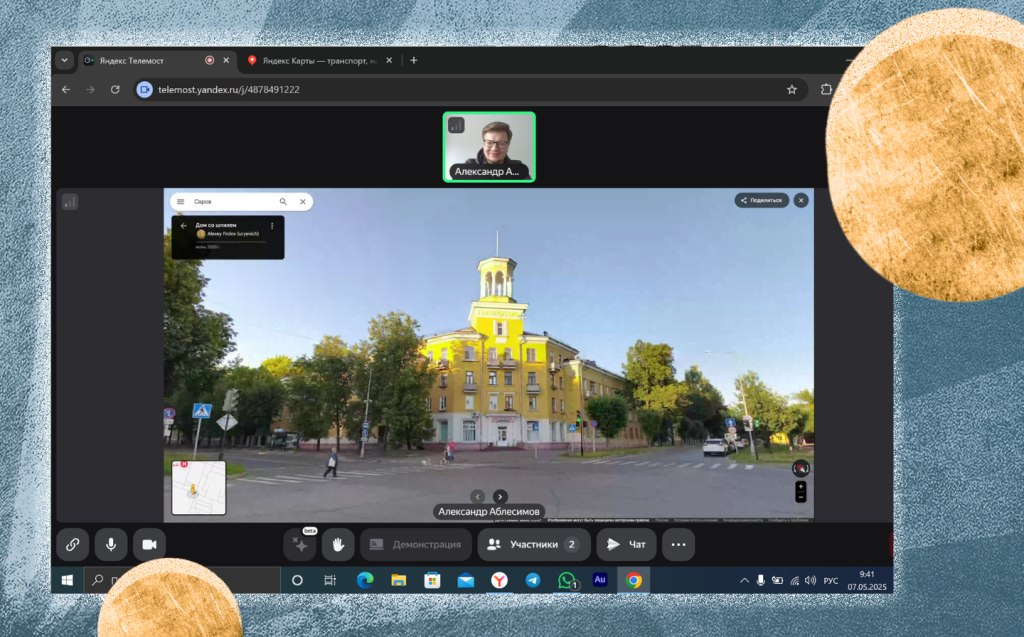Screen dimensions: 1024x637
Task: Click the site info icon in address bar
Action: [145, 90]
